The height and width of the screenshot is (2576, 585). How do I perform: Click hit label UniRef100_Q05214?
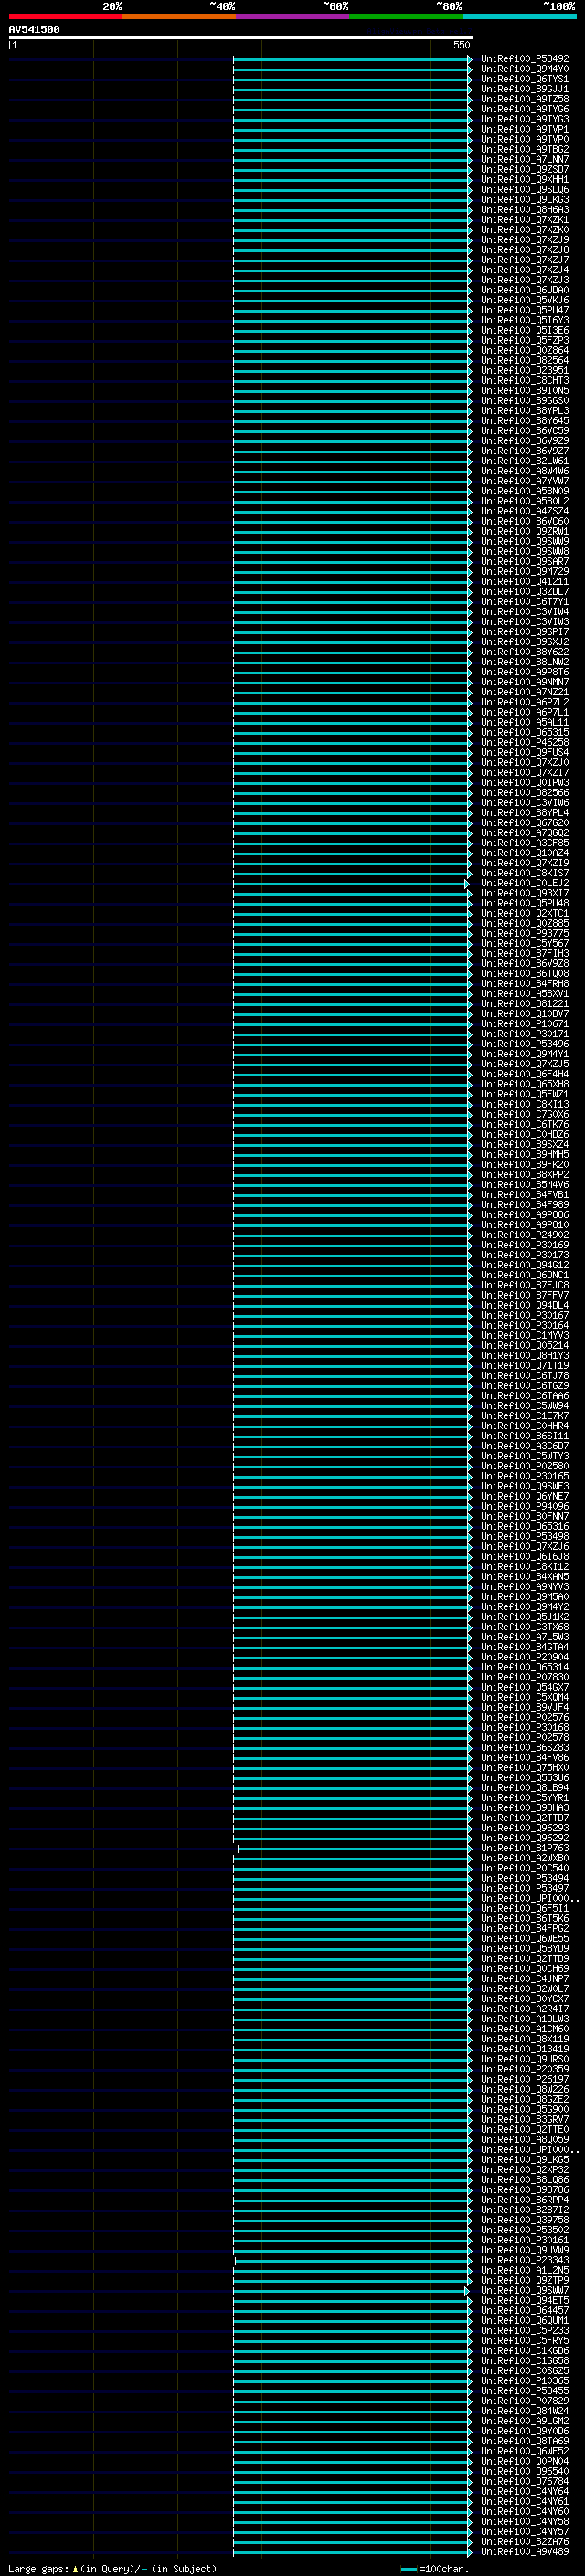(524, 1346)
